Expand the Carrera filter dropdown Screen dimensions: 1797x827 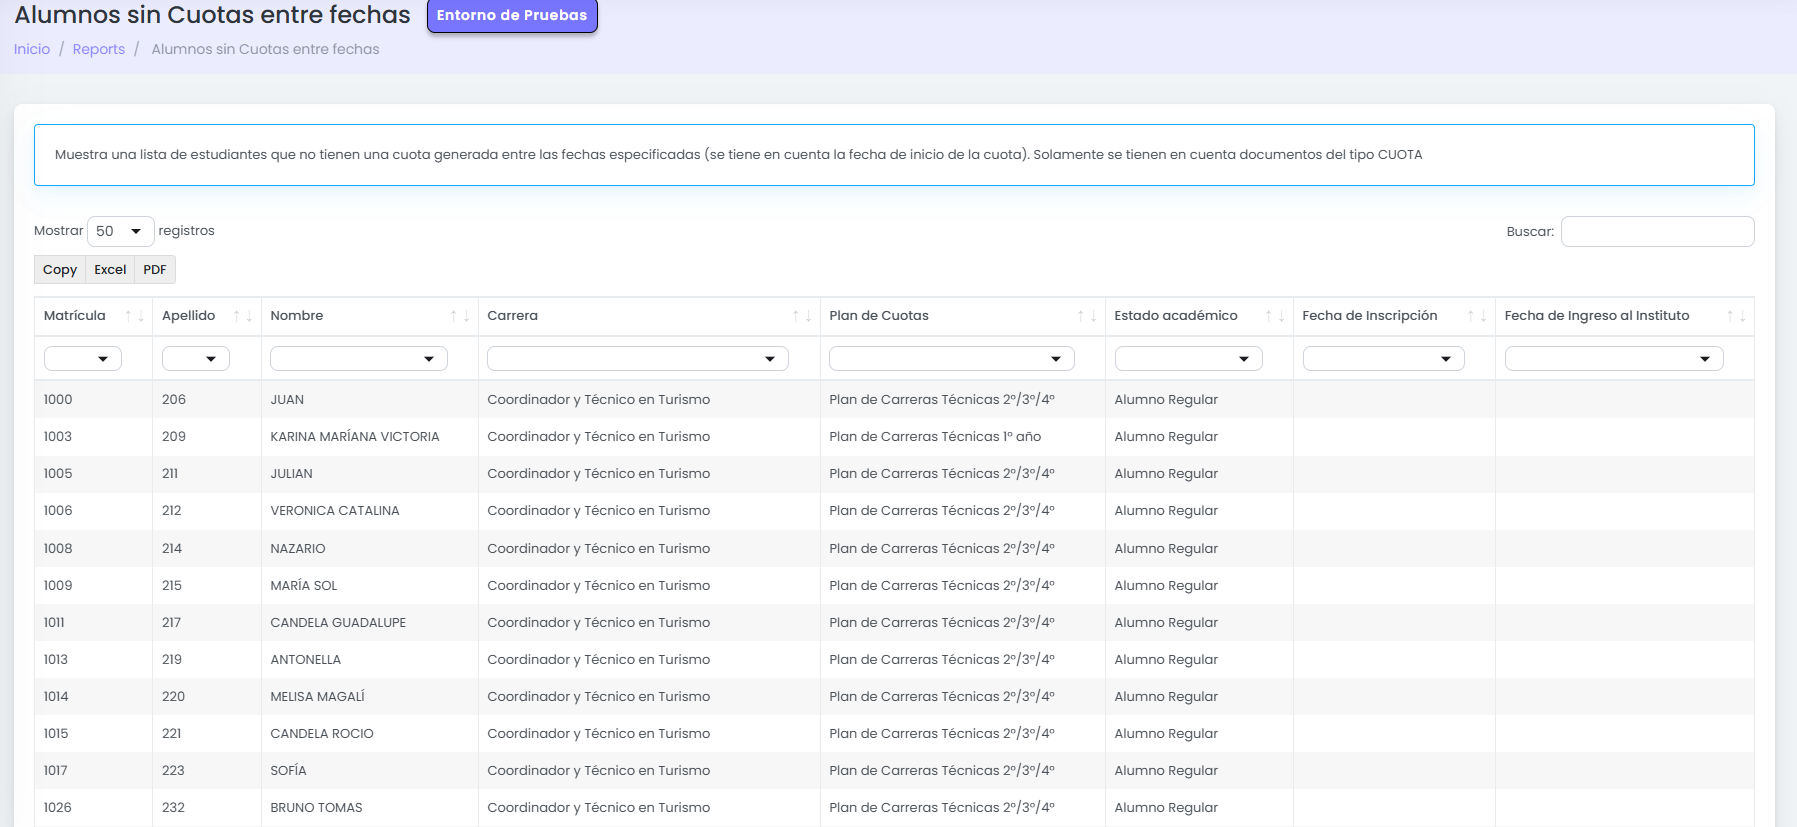[638, 359]
